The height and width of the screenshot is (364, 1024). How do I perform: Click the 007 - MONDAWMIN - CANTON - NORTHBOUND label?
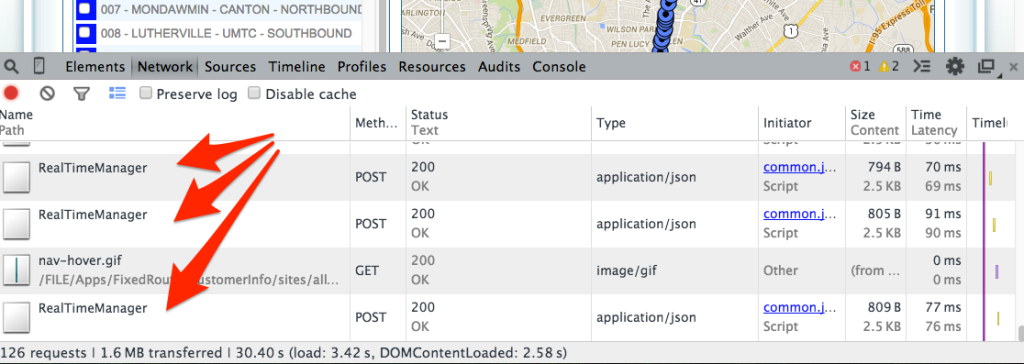point(231,10)
